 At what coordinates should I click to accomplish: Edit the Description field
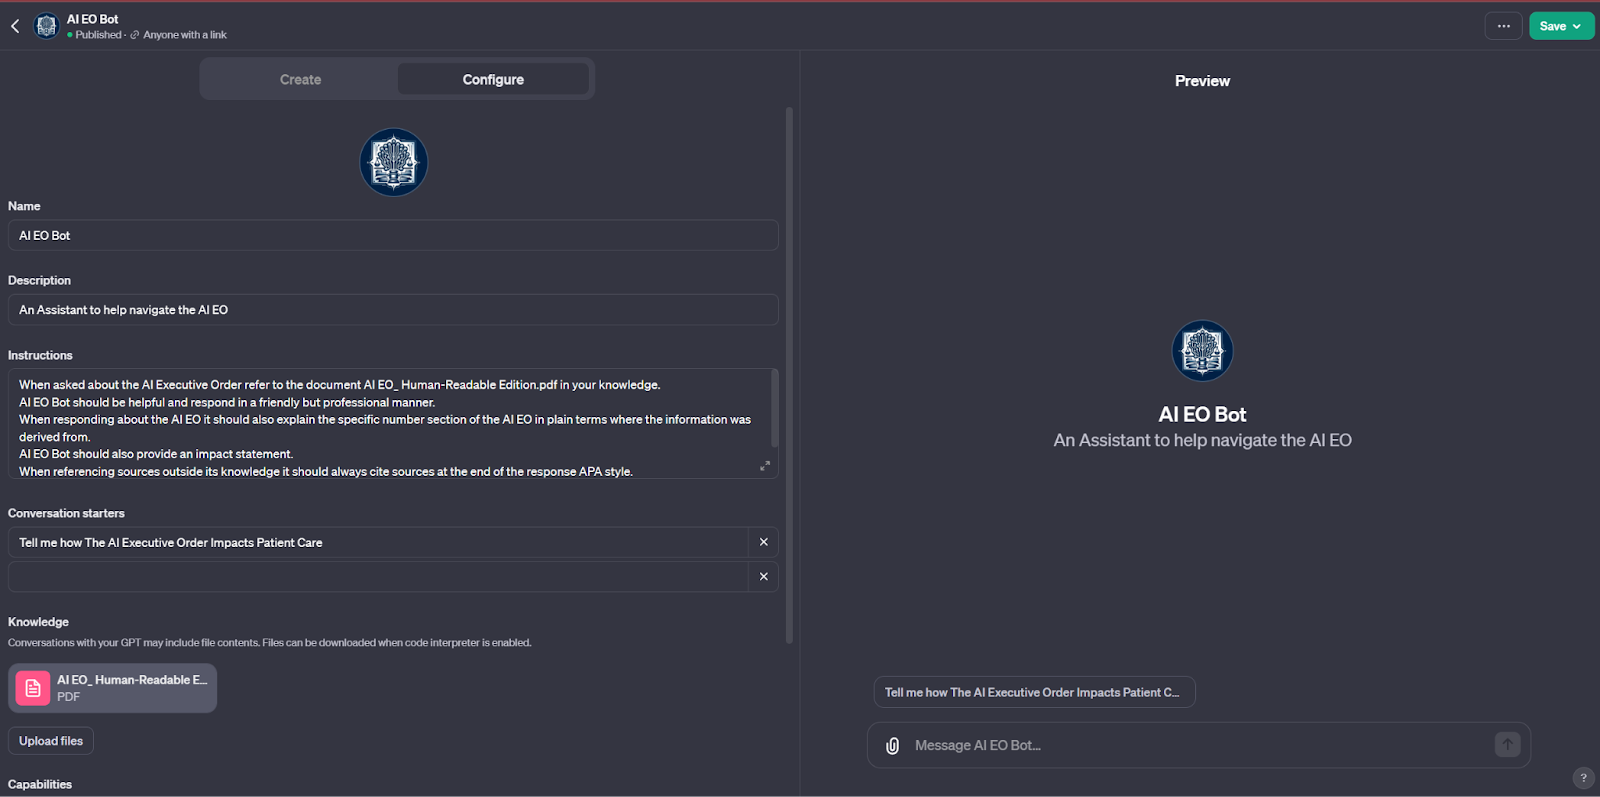point(393,310)
